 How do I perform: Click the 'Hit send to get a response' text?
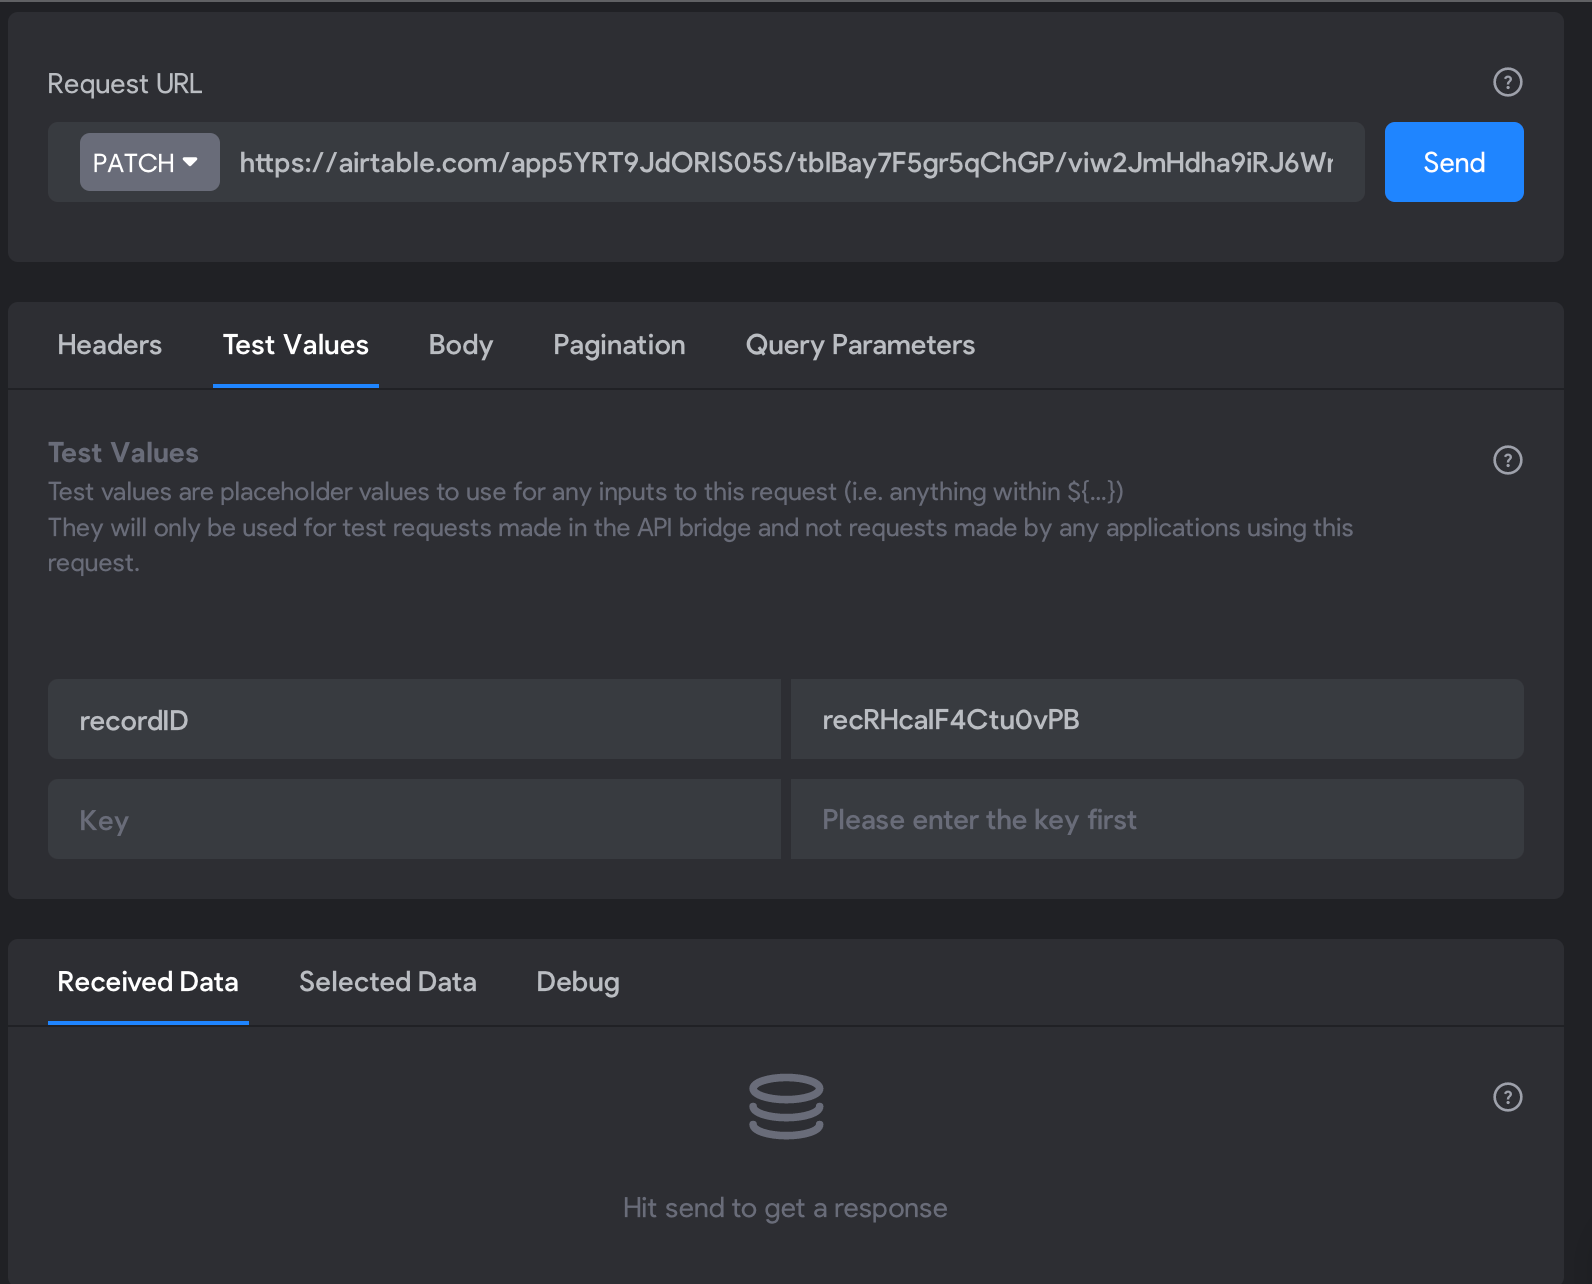tap(785, 1208)
